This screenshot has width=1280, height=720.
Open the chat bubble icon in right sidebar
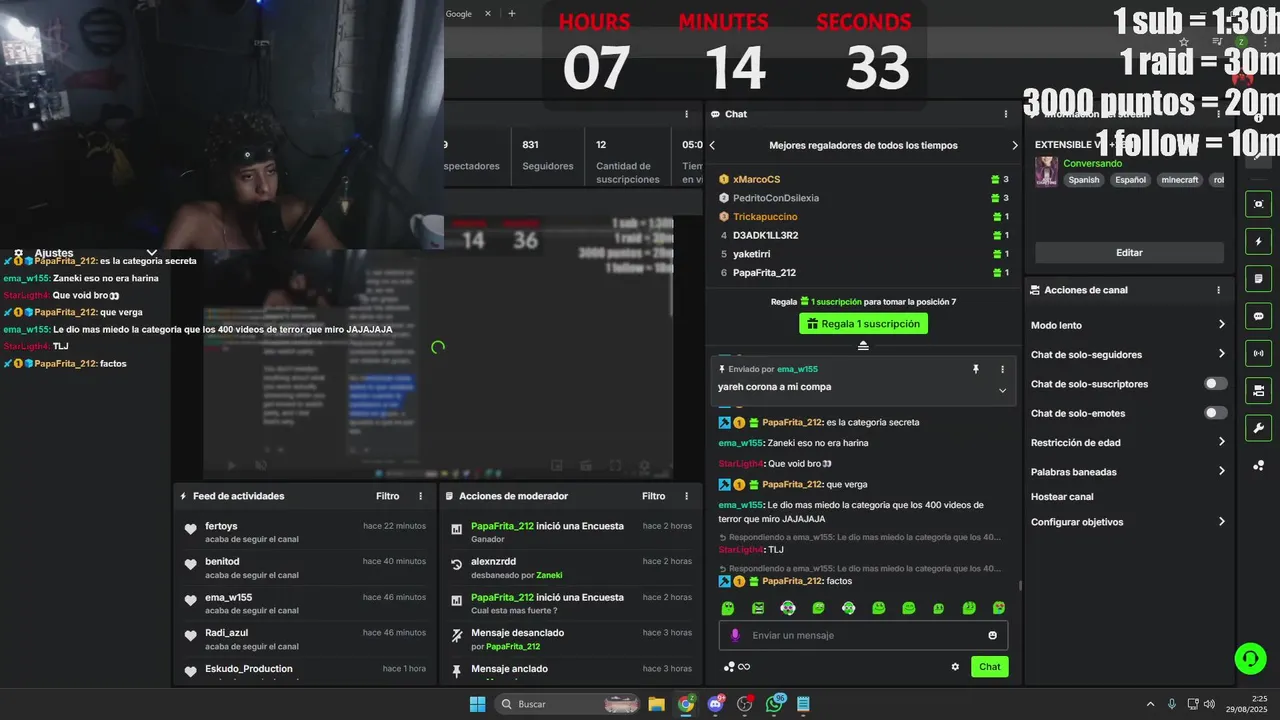coord(1258,316)
